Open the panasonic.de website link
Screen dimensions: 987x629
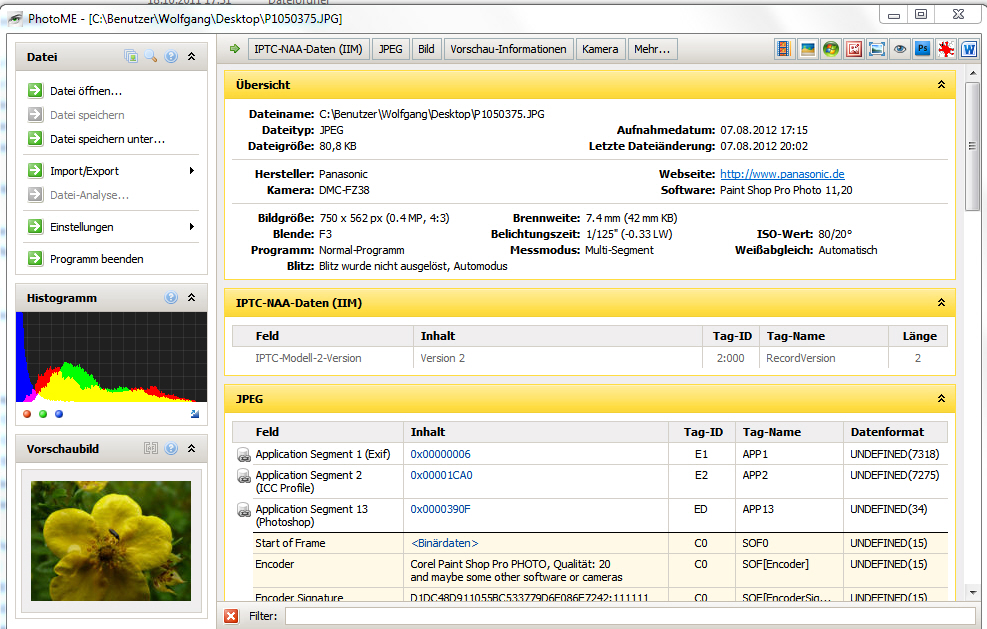(x=782, y=174)
